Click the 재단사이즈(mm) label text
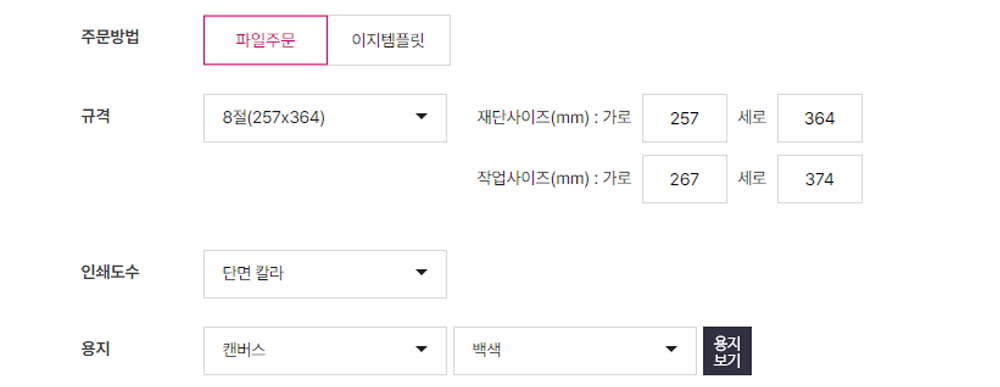 coord(533,118)
